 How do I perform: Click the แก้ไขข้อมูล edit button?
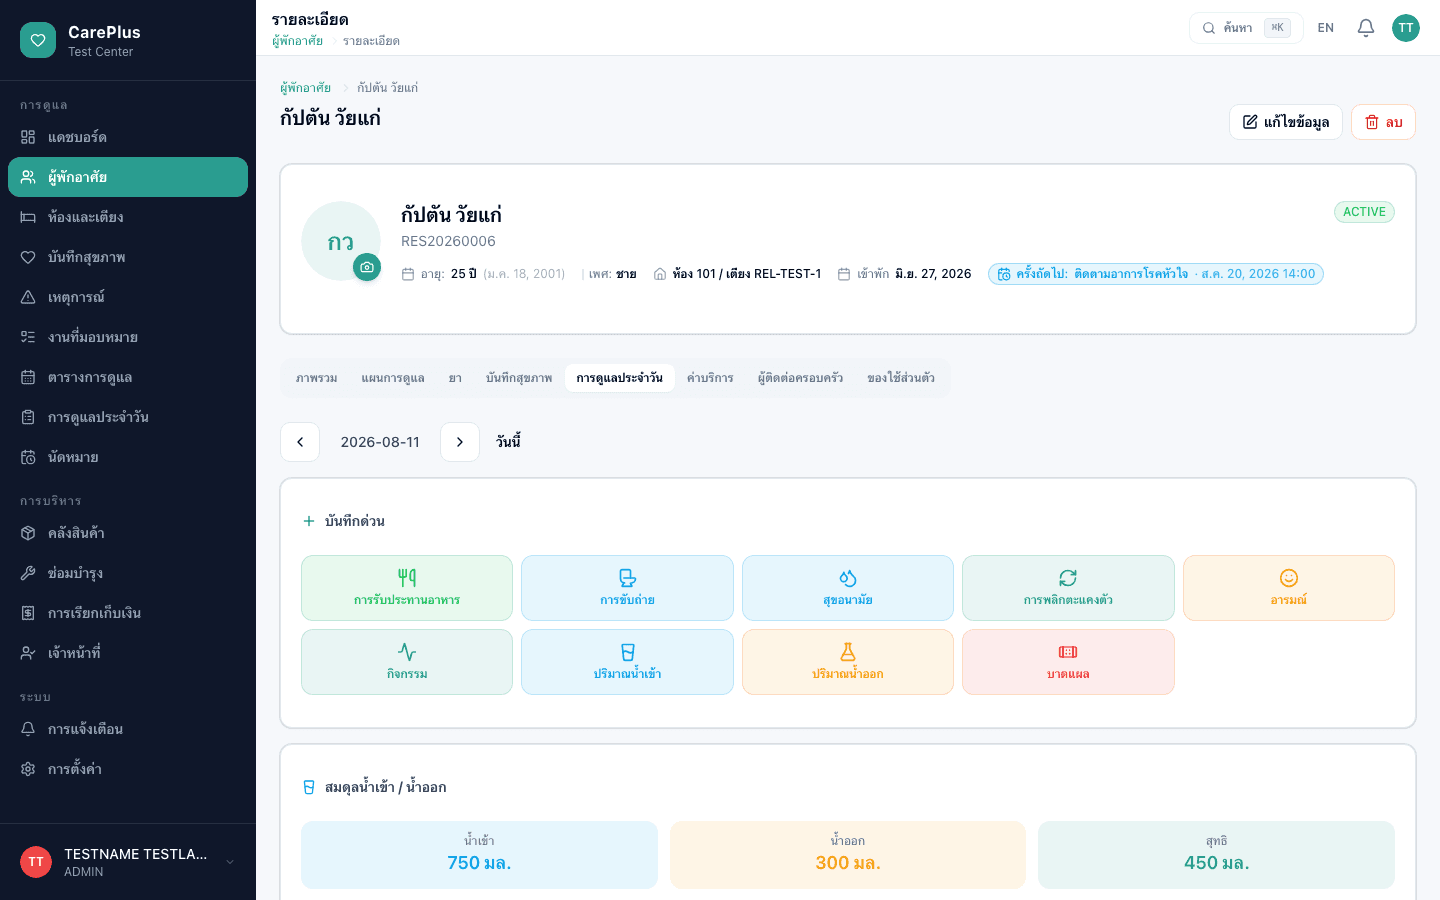[x=1286, y=122]
